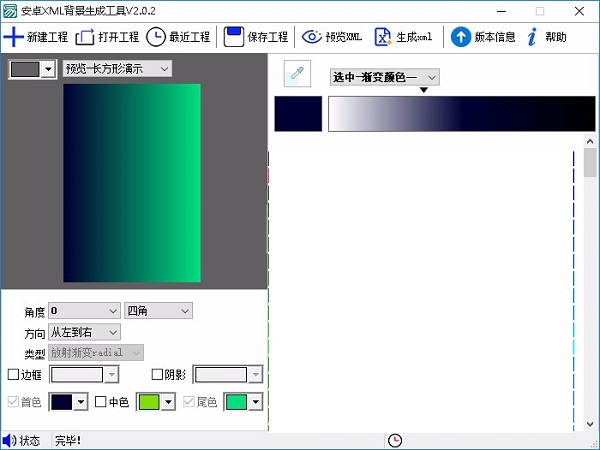Click the 中色 lime green swatch

point(149,402)
